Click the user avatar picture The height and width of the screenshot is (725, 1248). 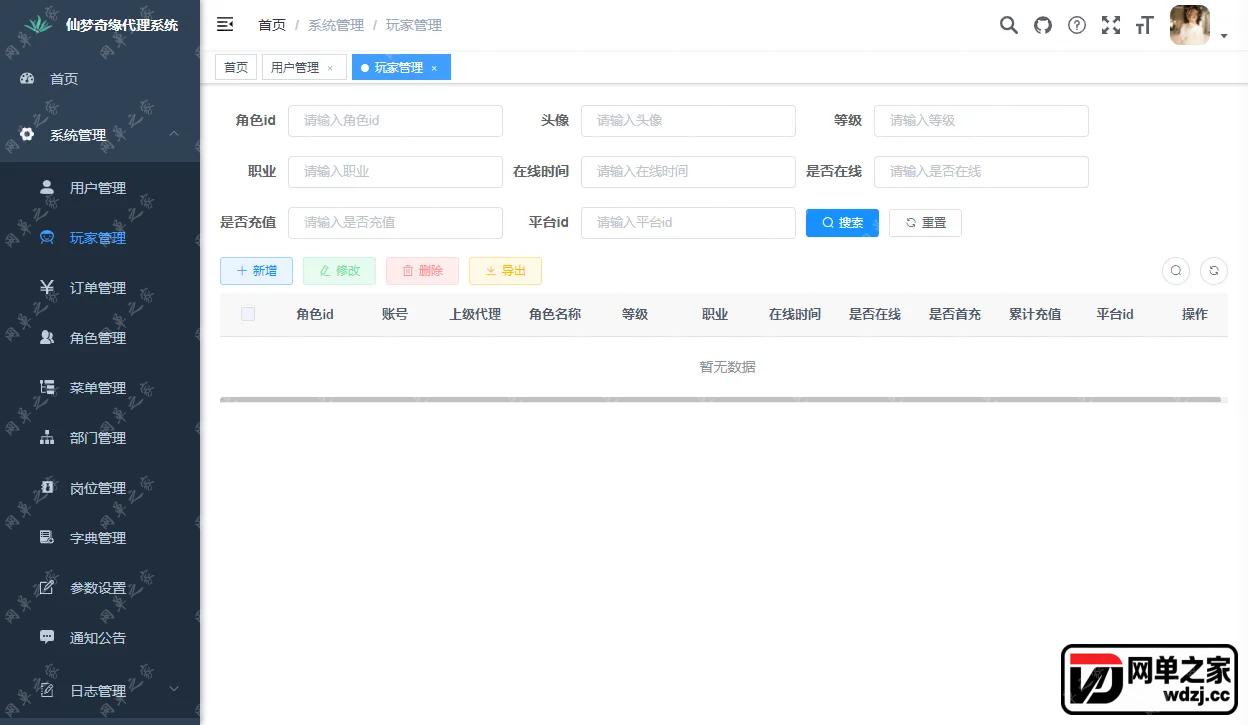1190,25
